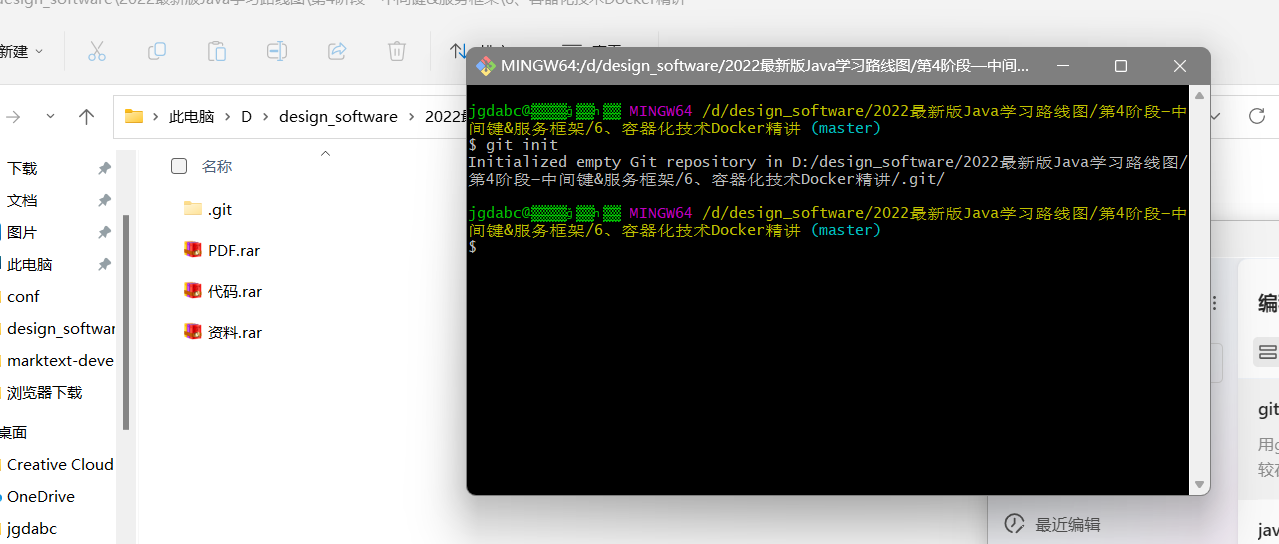Click the 资料.rar archive icon
This screenshot has width=1279, height=544.
coord(193,332)
